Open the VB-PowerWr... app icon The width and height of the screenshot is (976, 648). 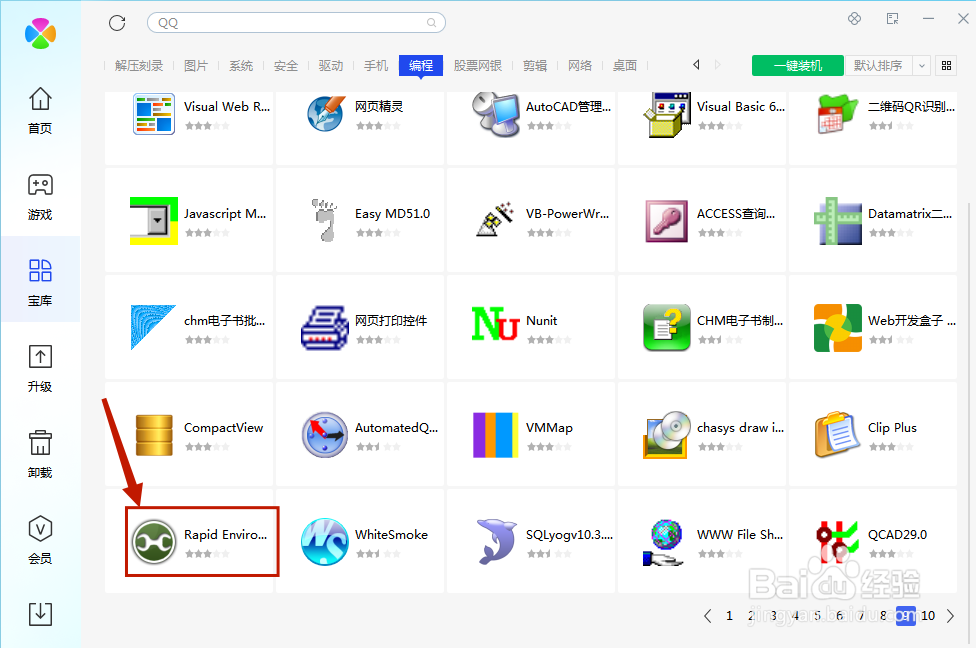click(x=495, y=220)
